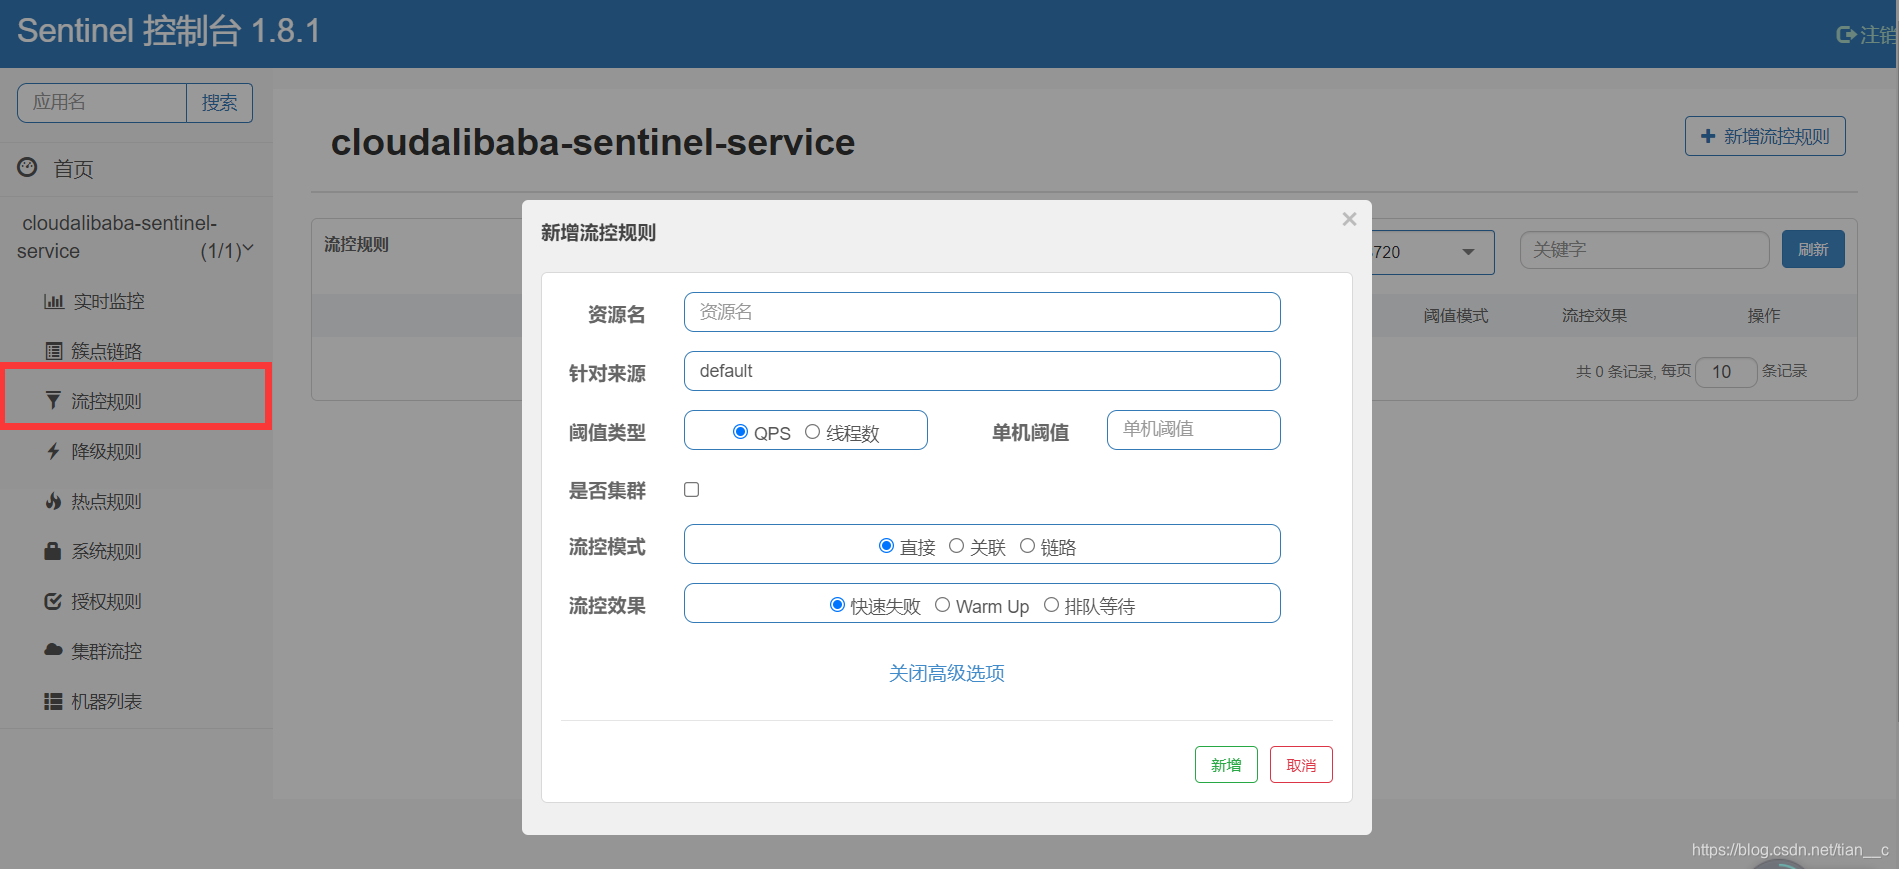Image resolution: width=1899 pixels, height=869 pixels.
Task: Click the 应用名 search input
Action: 102,103
